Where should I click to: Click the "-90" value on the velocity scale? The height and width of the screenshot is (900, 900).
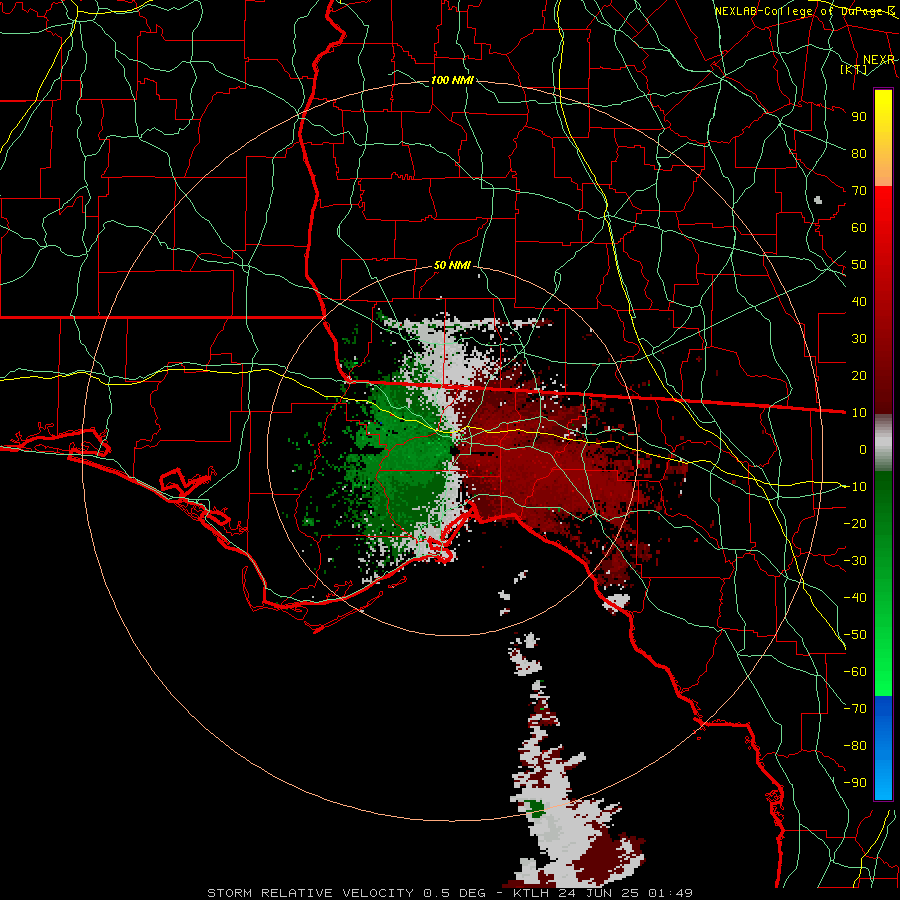[855, 783]
